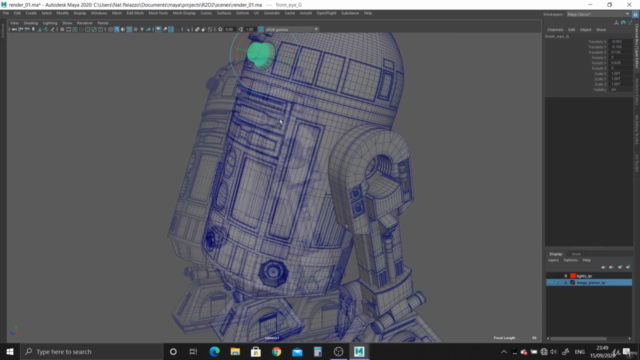Toggle the color management icon beside sRGB gamma
The image size is (640, 360).
coord(261,29)
